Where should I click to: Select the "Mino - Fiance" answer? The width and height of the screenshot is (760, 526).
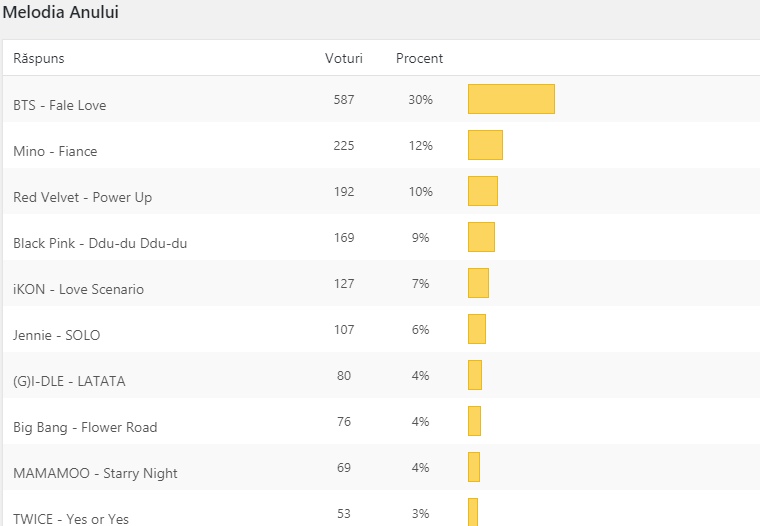click(x=55, y=151)
